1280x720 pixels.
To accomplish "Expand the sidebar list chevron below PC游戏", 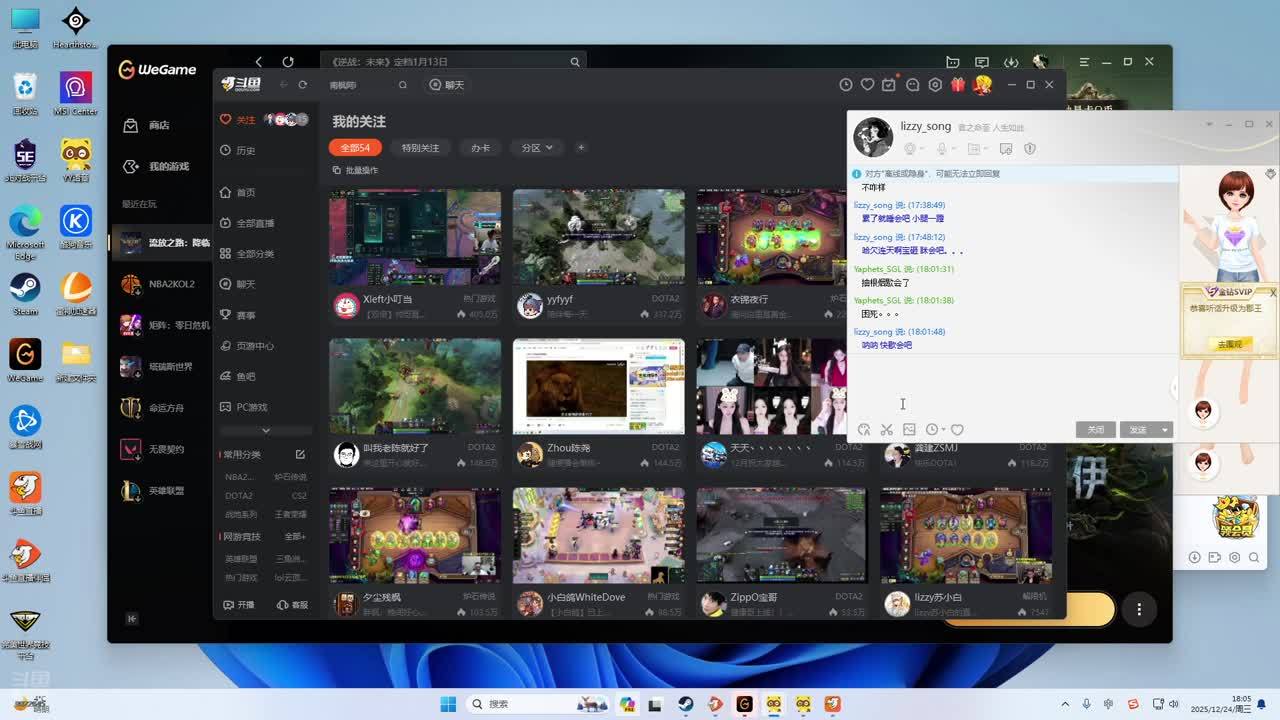I will coord(265,431).
